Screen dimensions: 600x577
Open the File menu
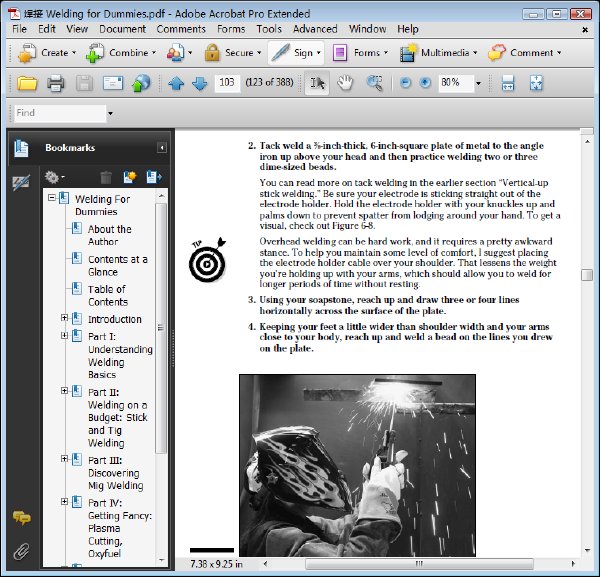point(19,29)
